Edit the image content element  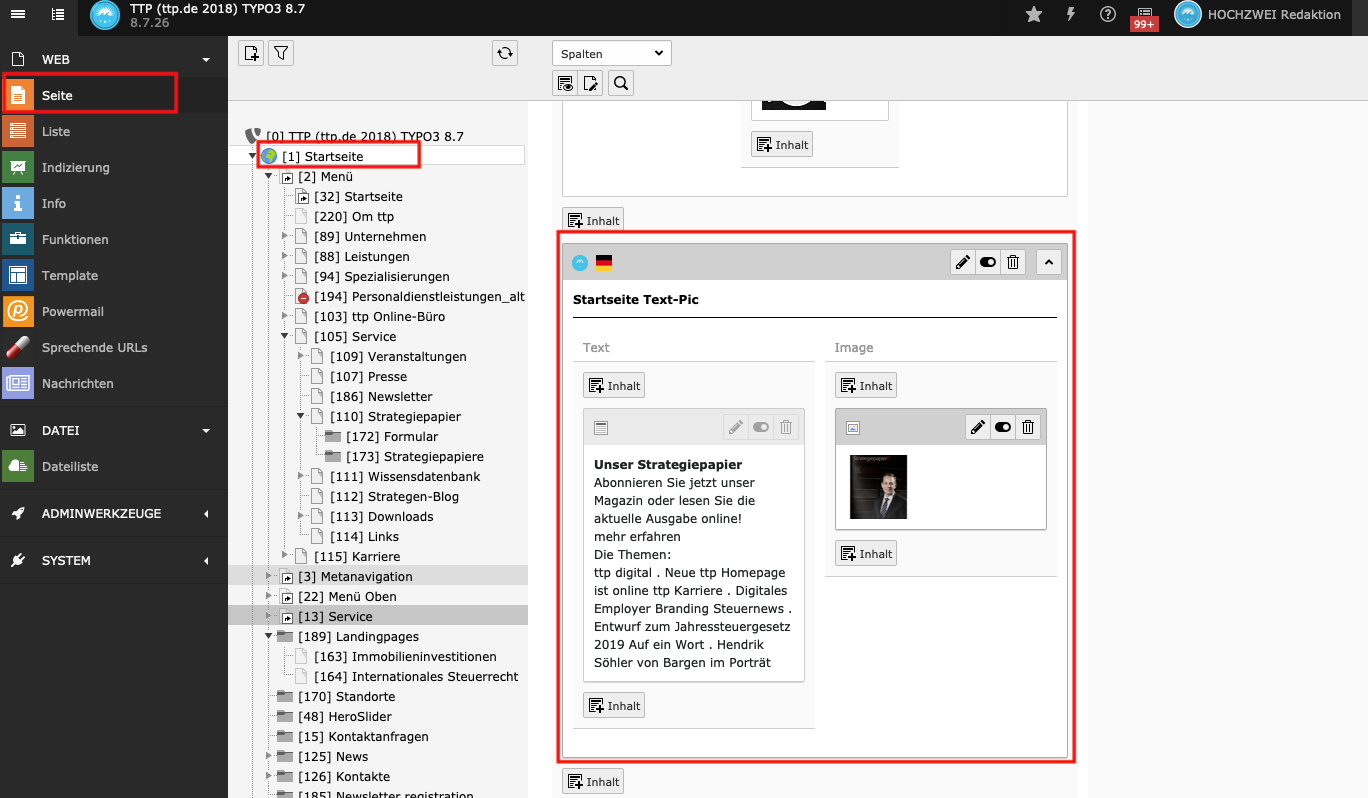pyautogui.click(x=977, y=427)
